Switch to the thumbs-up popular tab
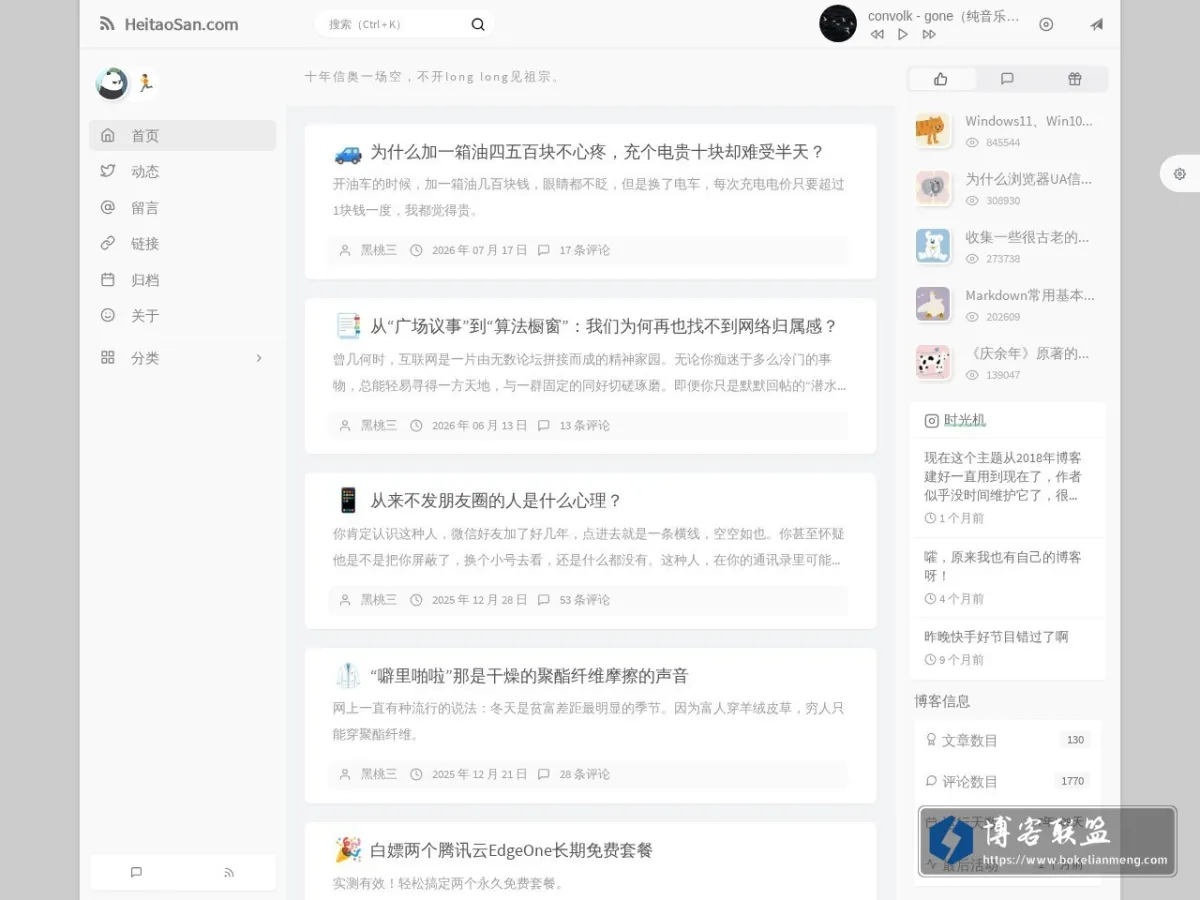The height and width of the screenshot is (900, 1200). [941, 79]
